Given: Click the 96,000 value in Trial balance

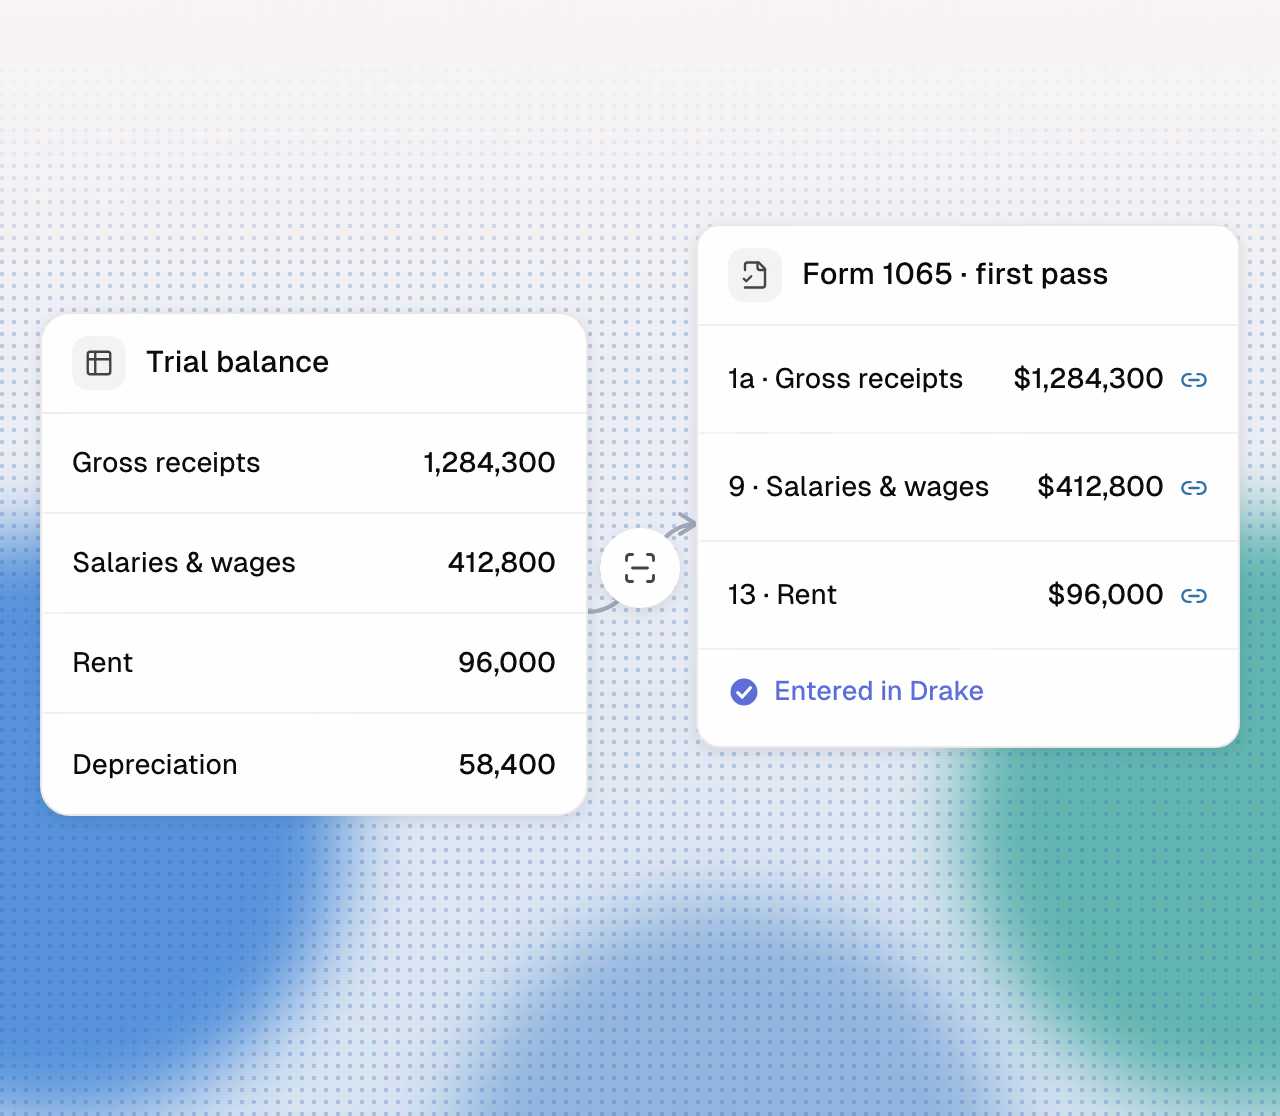Looking at the screenshot, I should click(x=506, y=662).
